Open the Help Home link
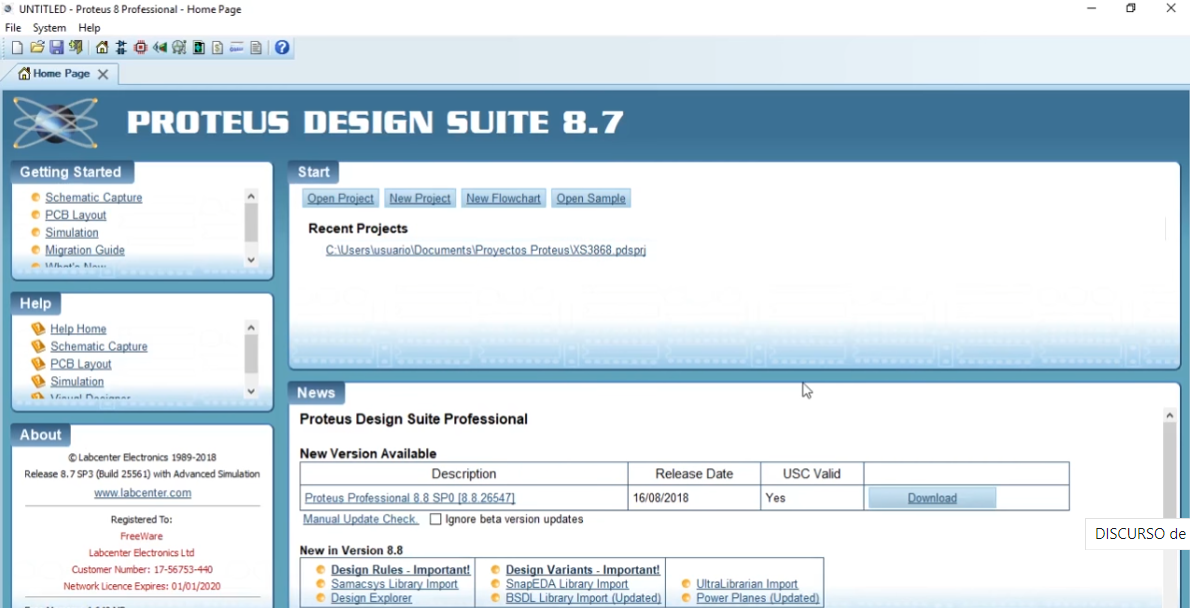This screenshot has width=1190, height=608. pyautogui.click(x=78, y=329)
